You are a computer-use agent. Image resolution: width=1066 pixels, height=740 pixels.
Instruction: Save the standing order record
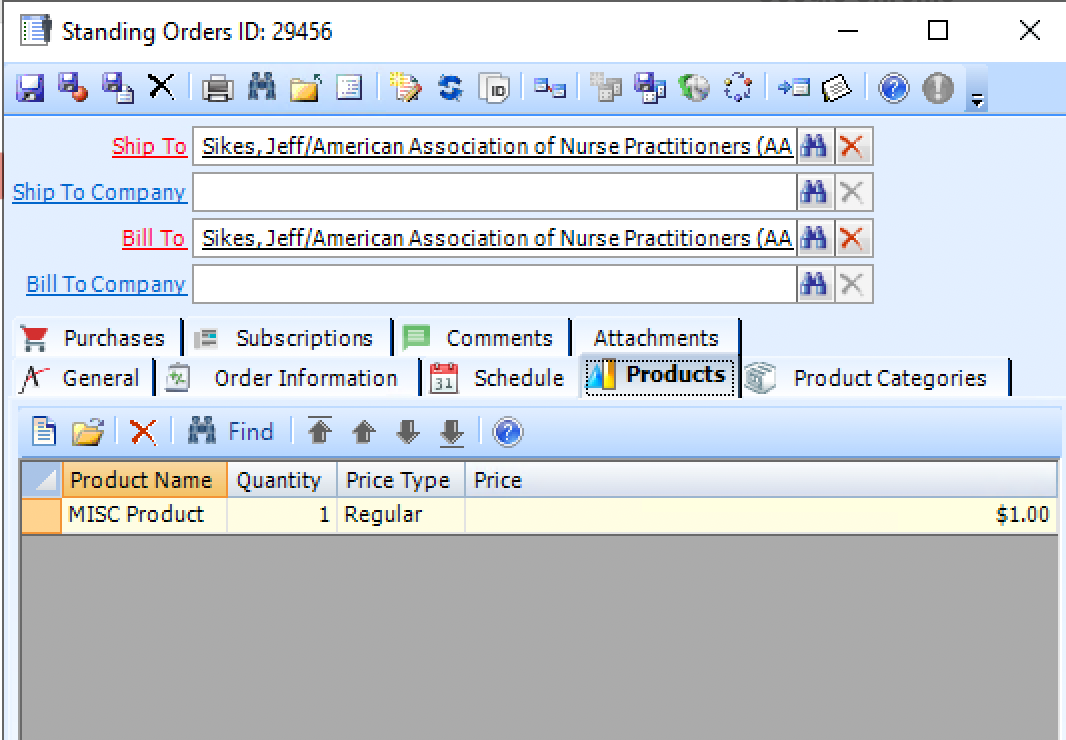pyautogui.click(x=30, y=88)
